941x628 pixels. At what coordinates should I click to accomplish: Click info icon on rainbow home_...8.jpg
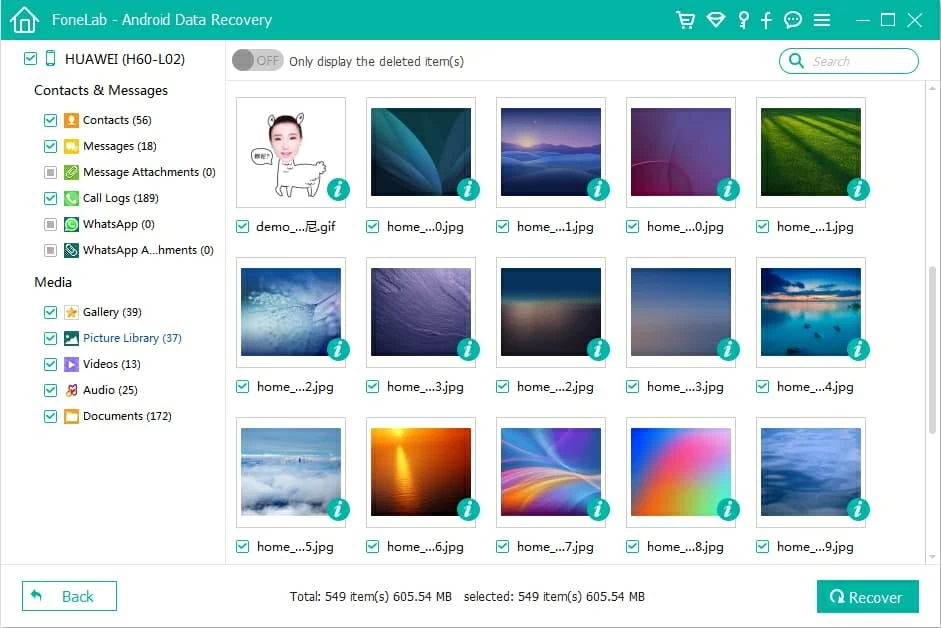coord(728,509)
